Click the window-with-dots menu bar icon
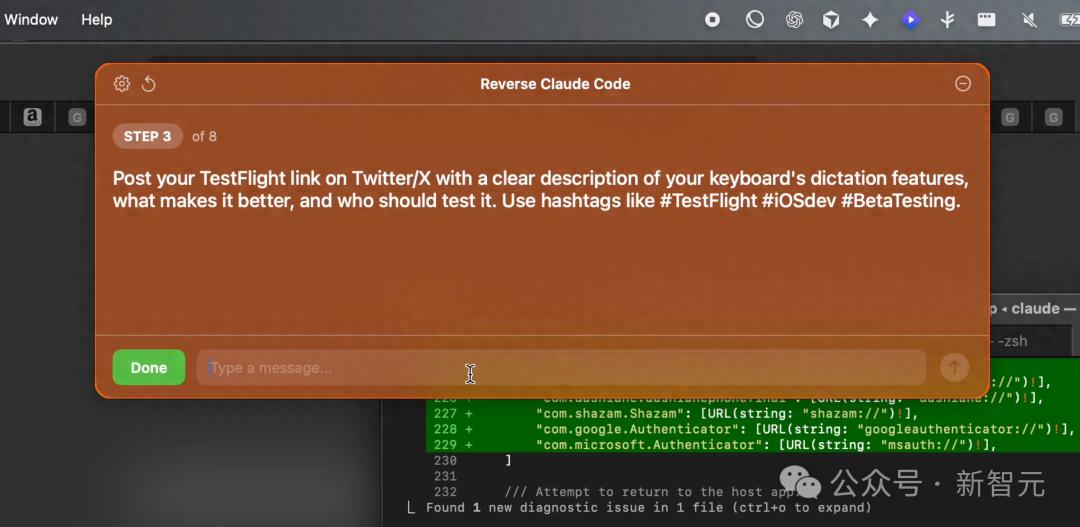The image size is (1080, 527). [x=986, y=20]
